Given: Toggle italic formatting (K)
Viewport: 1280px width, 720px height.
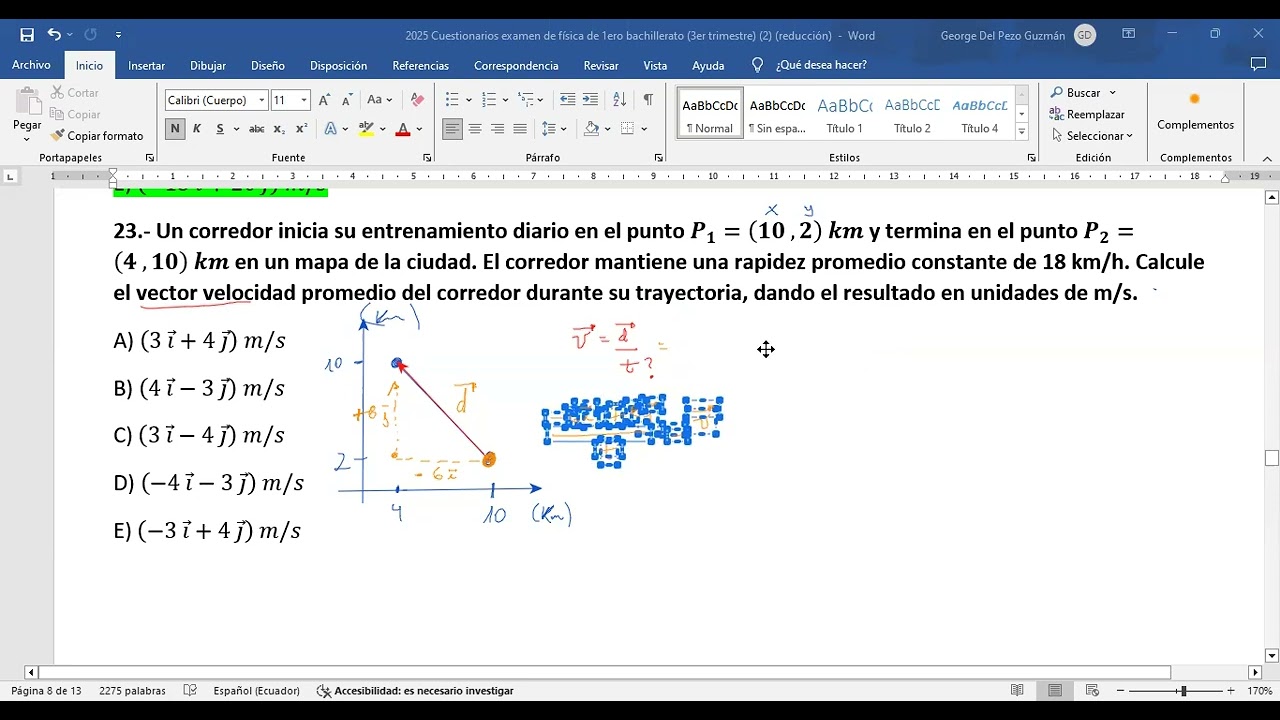Looking at the screenshot, I should click(197, 129).
